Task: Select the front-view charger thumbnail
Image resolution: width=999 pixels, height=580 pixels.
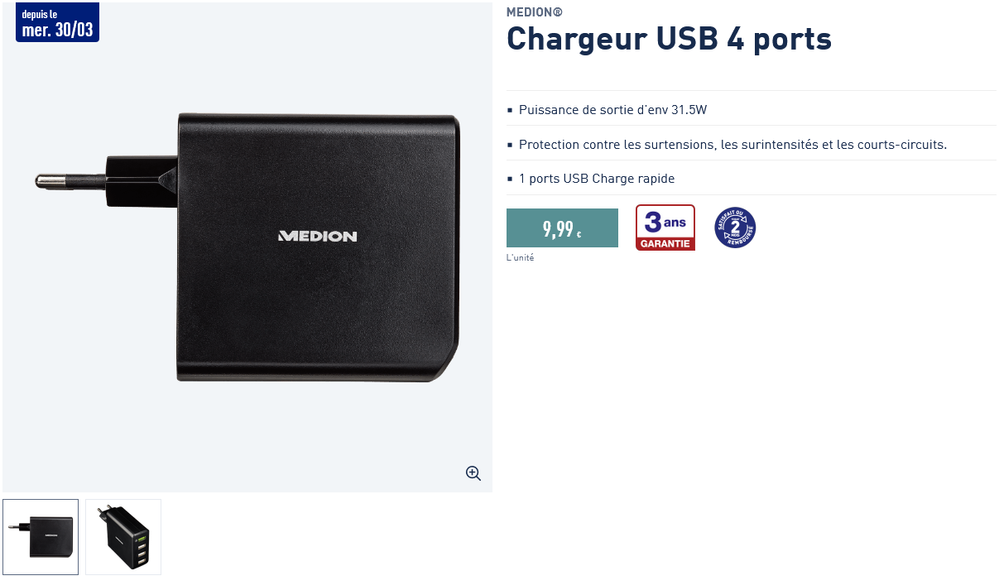Action: [x=41, y=537]
